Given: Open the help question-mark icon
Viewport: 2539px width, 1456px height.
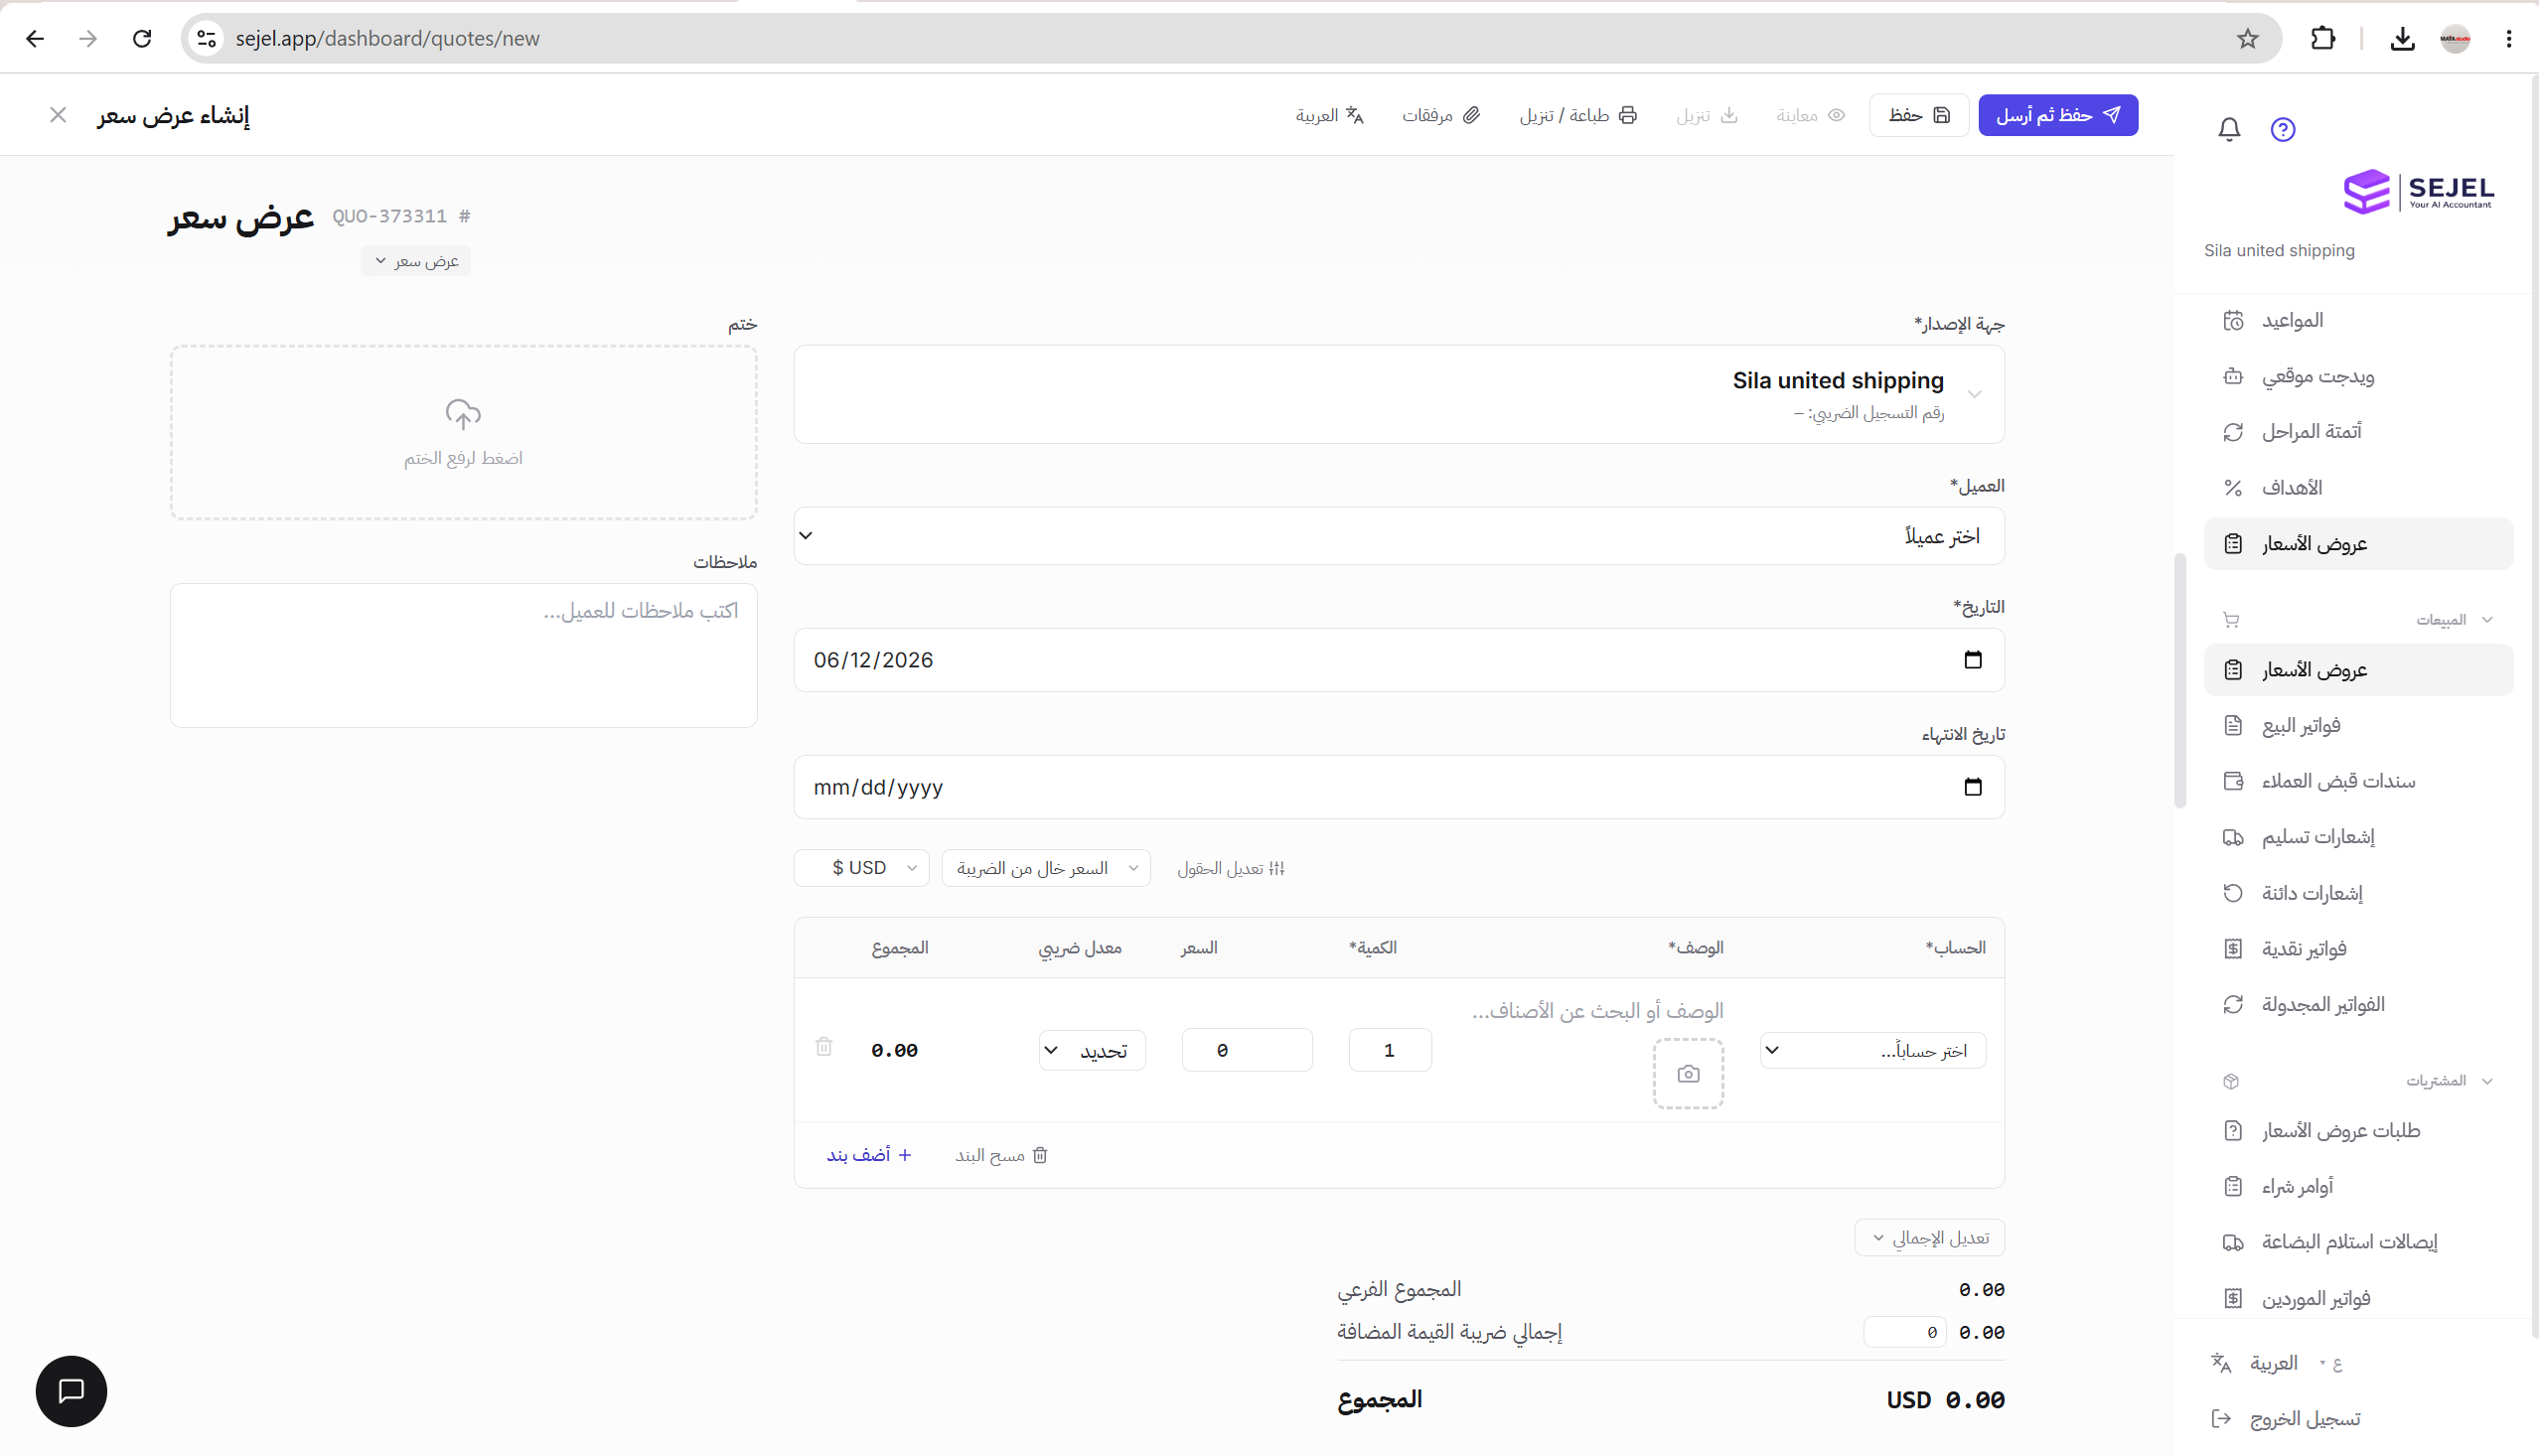Looking at the screenshot, I should click(x=2282, y=129).
